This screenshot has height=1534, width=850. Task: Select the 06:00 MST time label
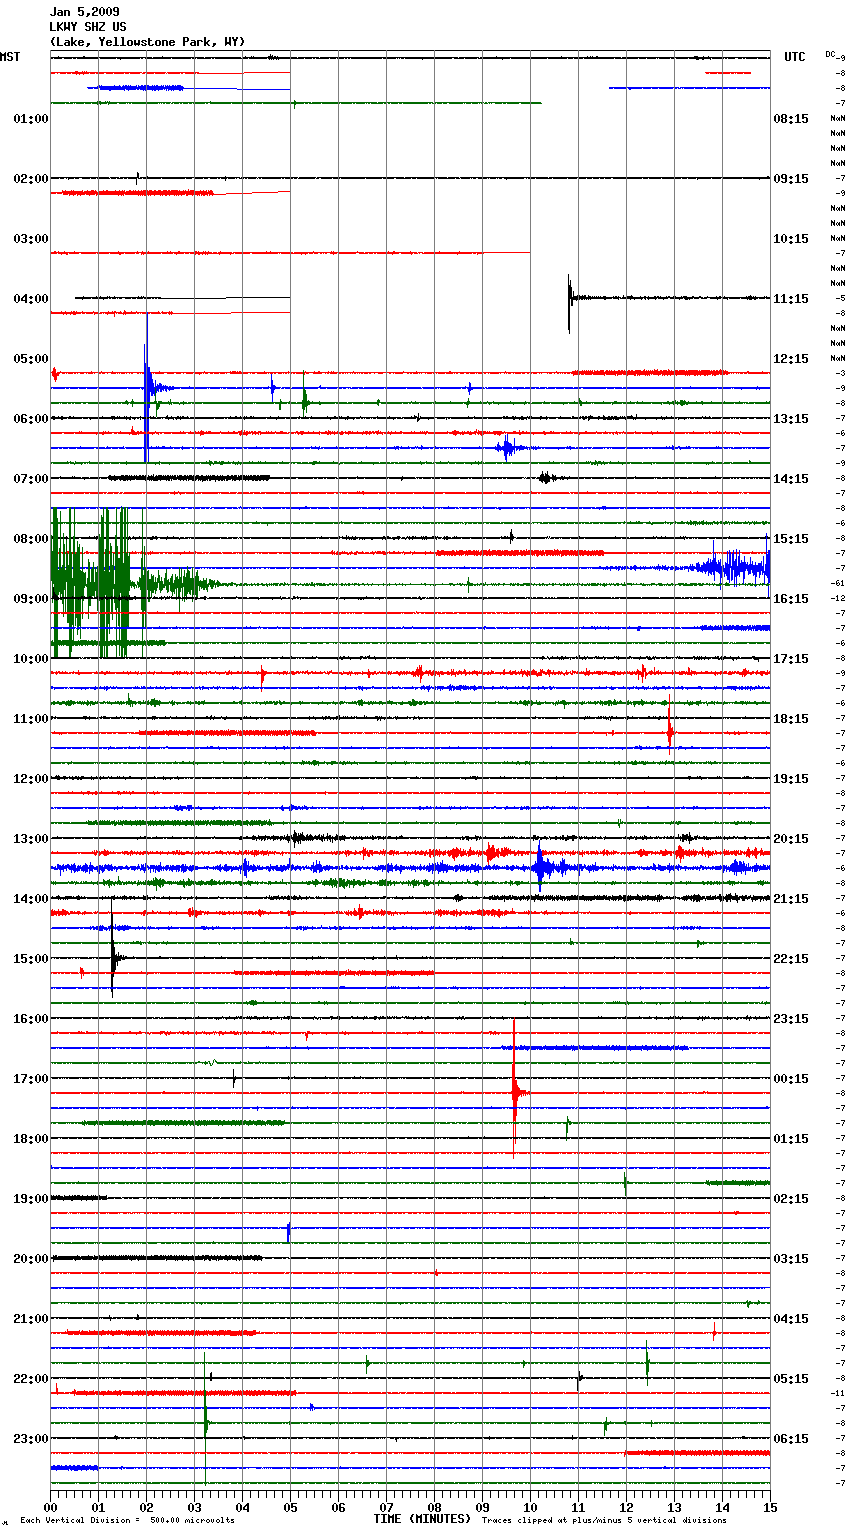point(31,419)
